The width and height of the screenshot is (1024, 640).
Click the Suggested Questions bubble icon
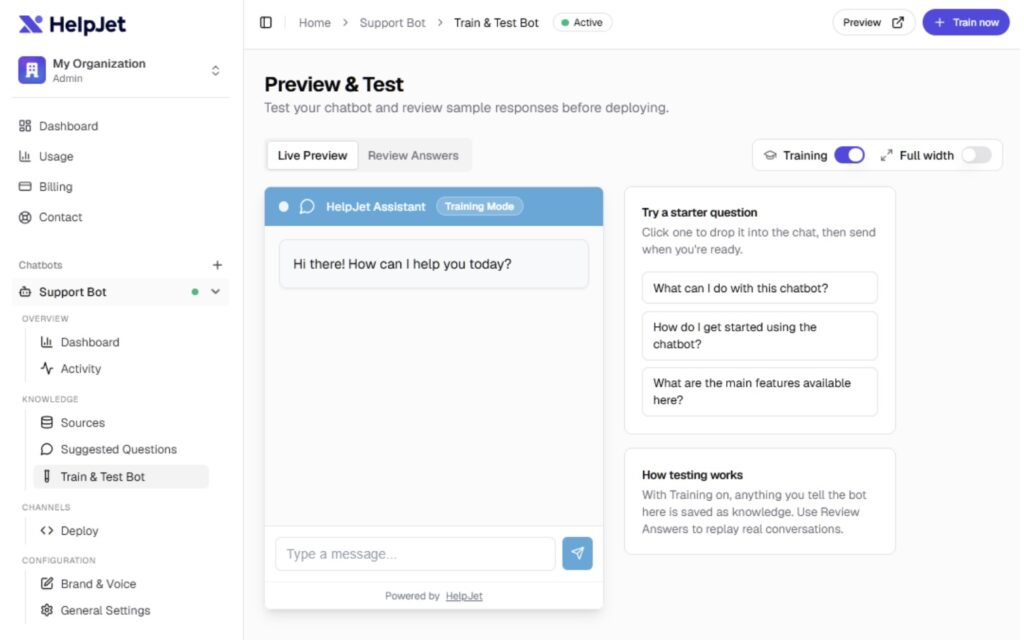click(x=46, y=449)
